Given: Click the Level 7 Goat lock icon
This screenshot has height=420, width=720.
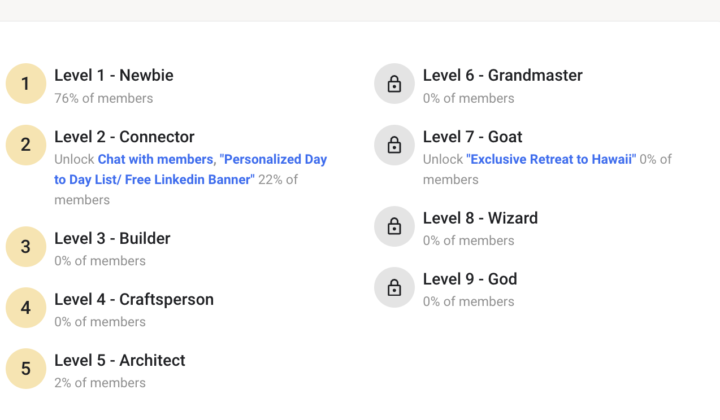Looking at the screenshot, I should [x=394, y=145].
